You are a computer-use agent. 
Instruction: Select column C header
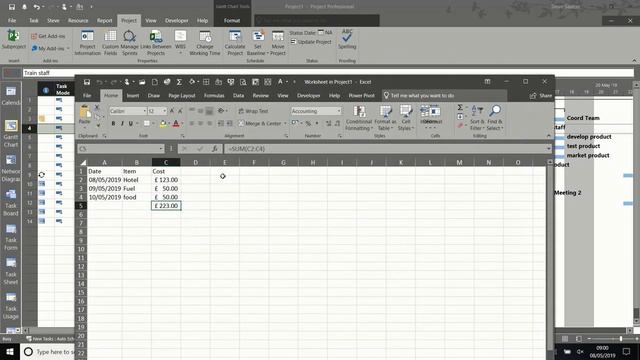point(166,162)
